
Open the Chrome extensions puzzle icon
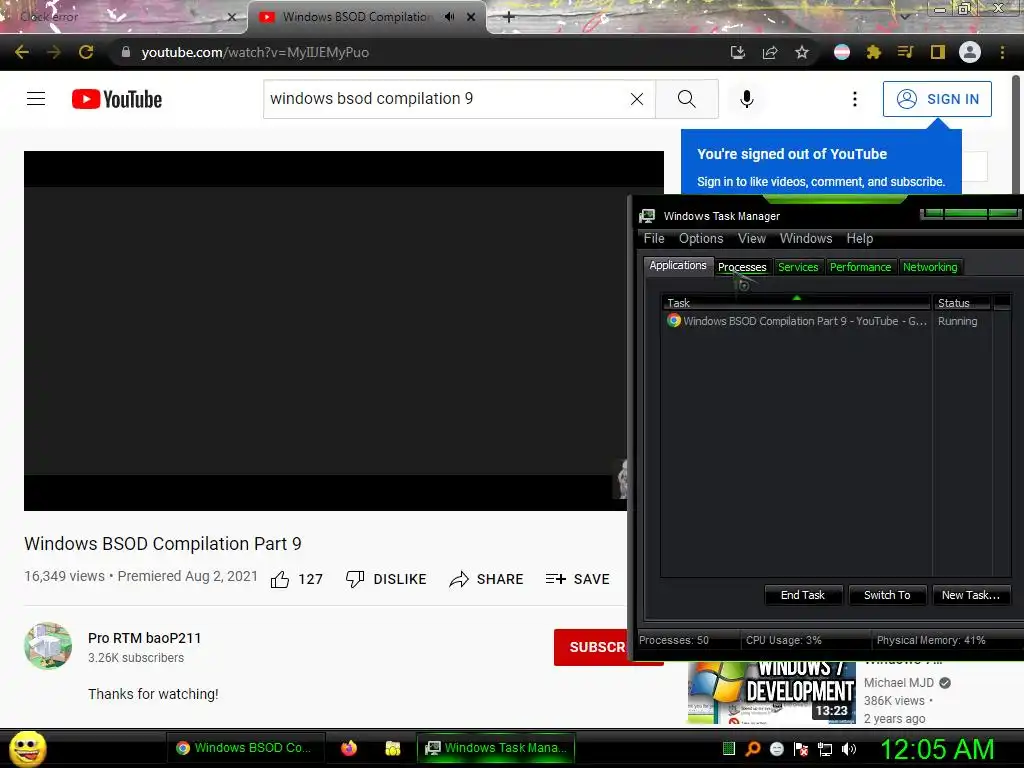[874, 52]
